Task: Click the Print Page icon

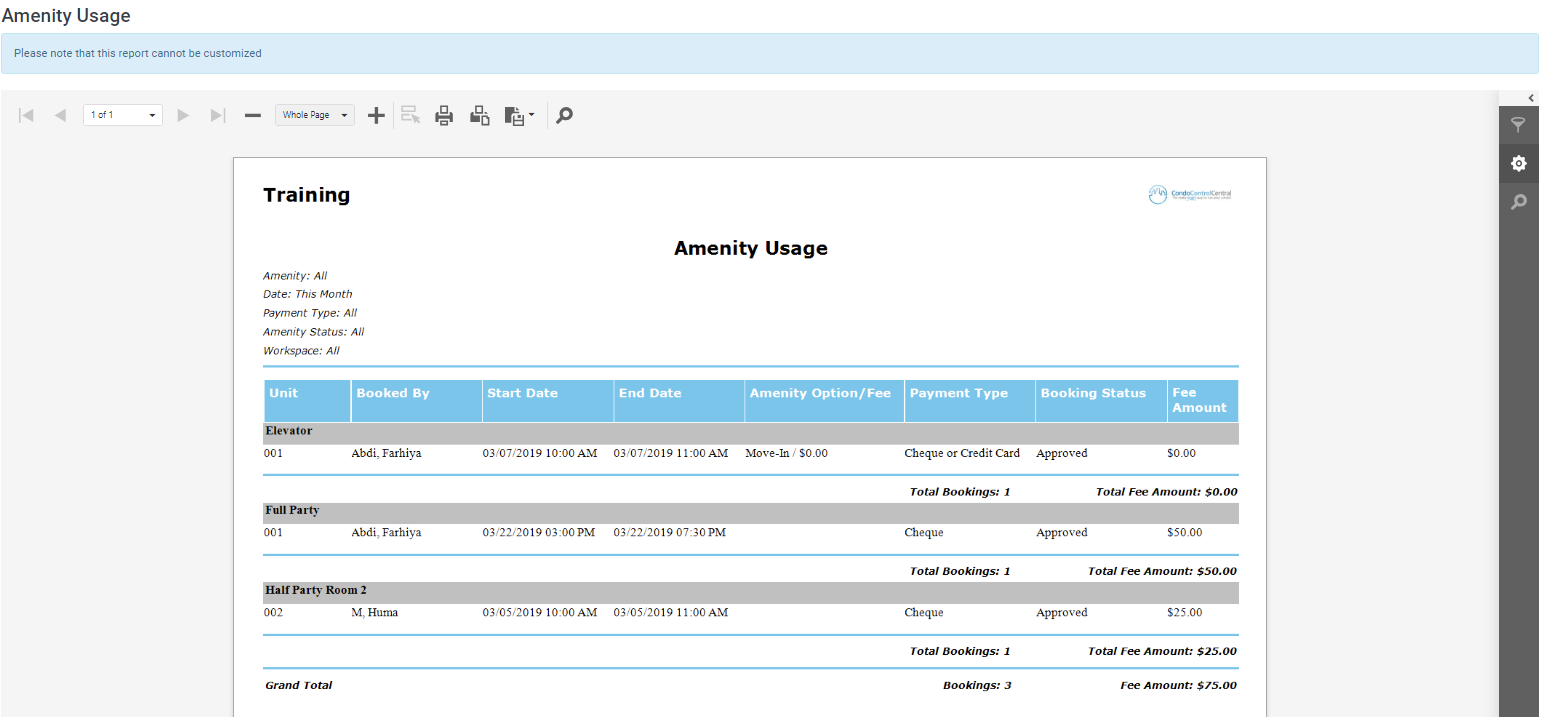Action: [x=480, y=116]
